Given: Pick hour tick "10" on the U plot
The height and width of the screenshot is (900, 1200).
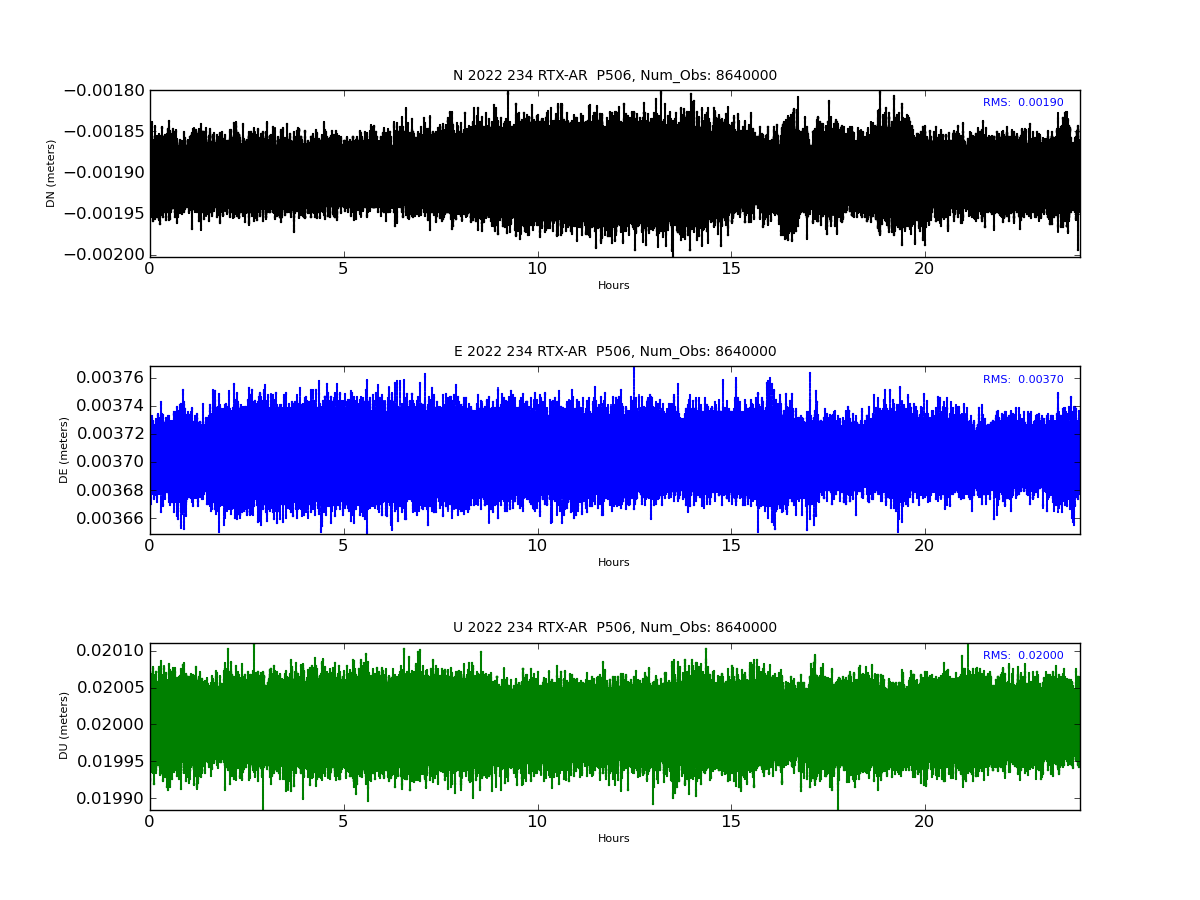Looking at the screenshot, I should click(537, 822).
